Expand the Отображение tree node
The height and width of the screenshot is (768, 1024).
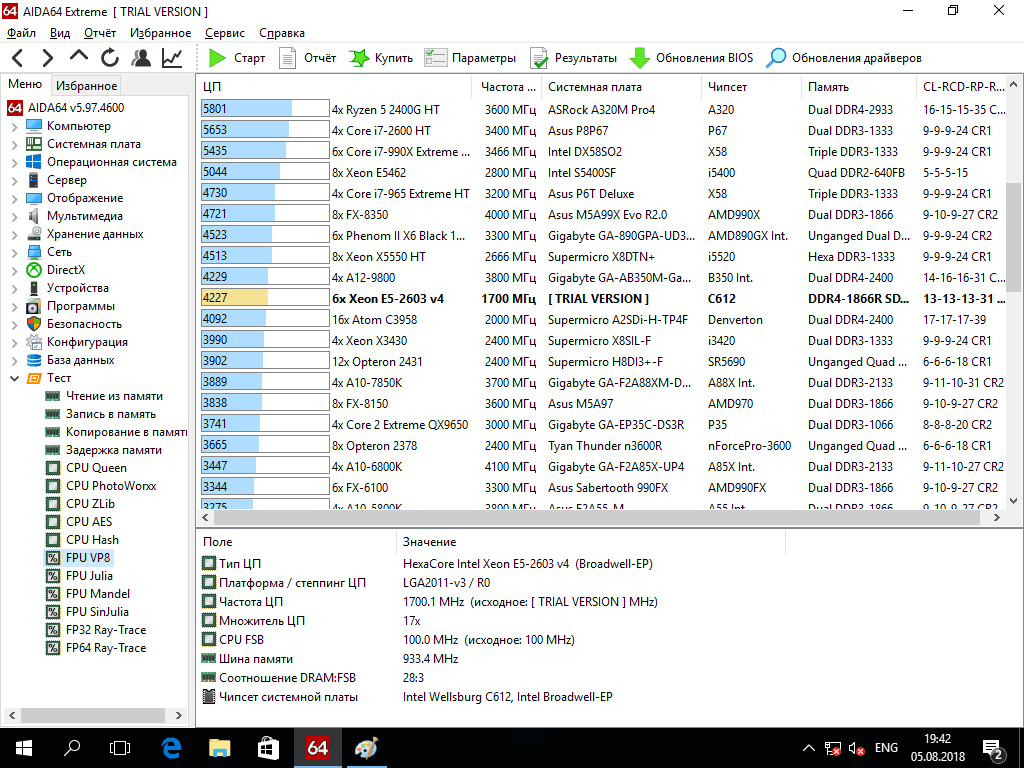tap(14, 198)
